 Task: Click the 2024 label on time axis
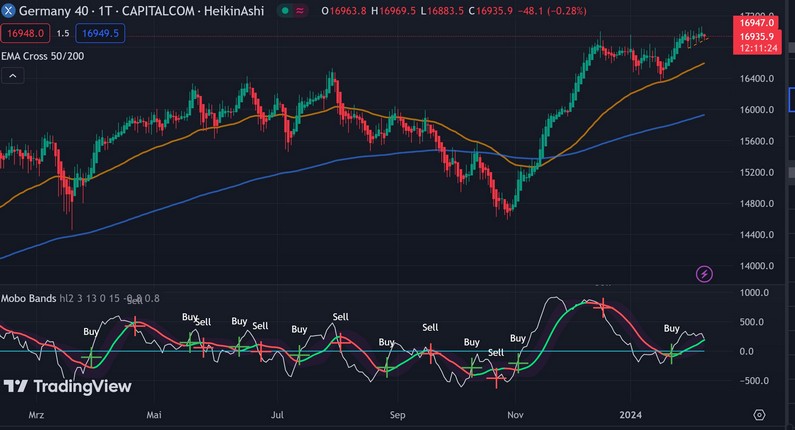click(630, 414)
